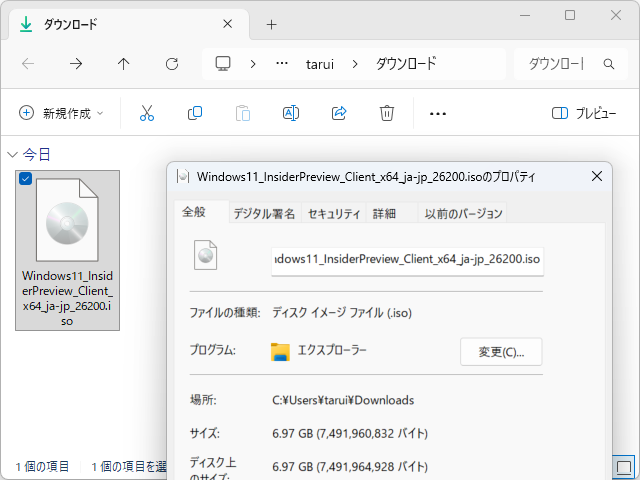
Task: Click the paste clipboard icon
Action: point(243,113)
